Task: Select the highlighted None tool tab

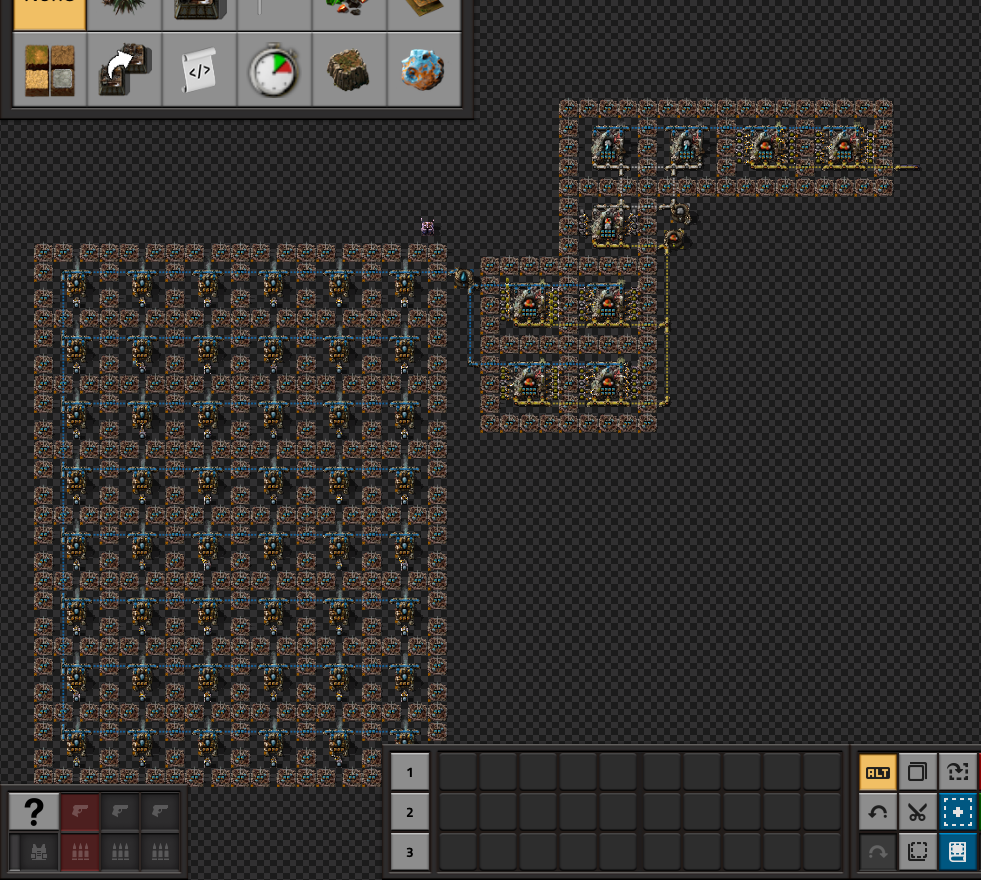Action: pos(49,14)
